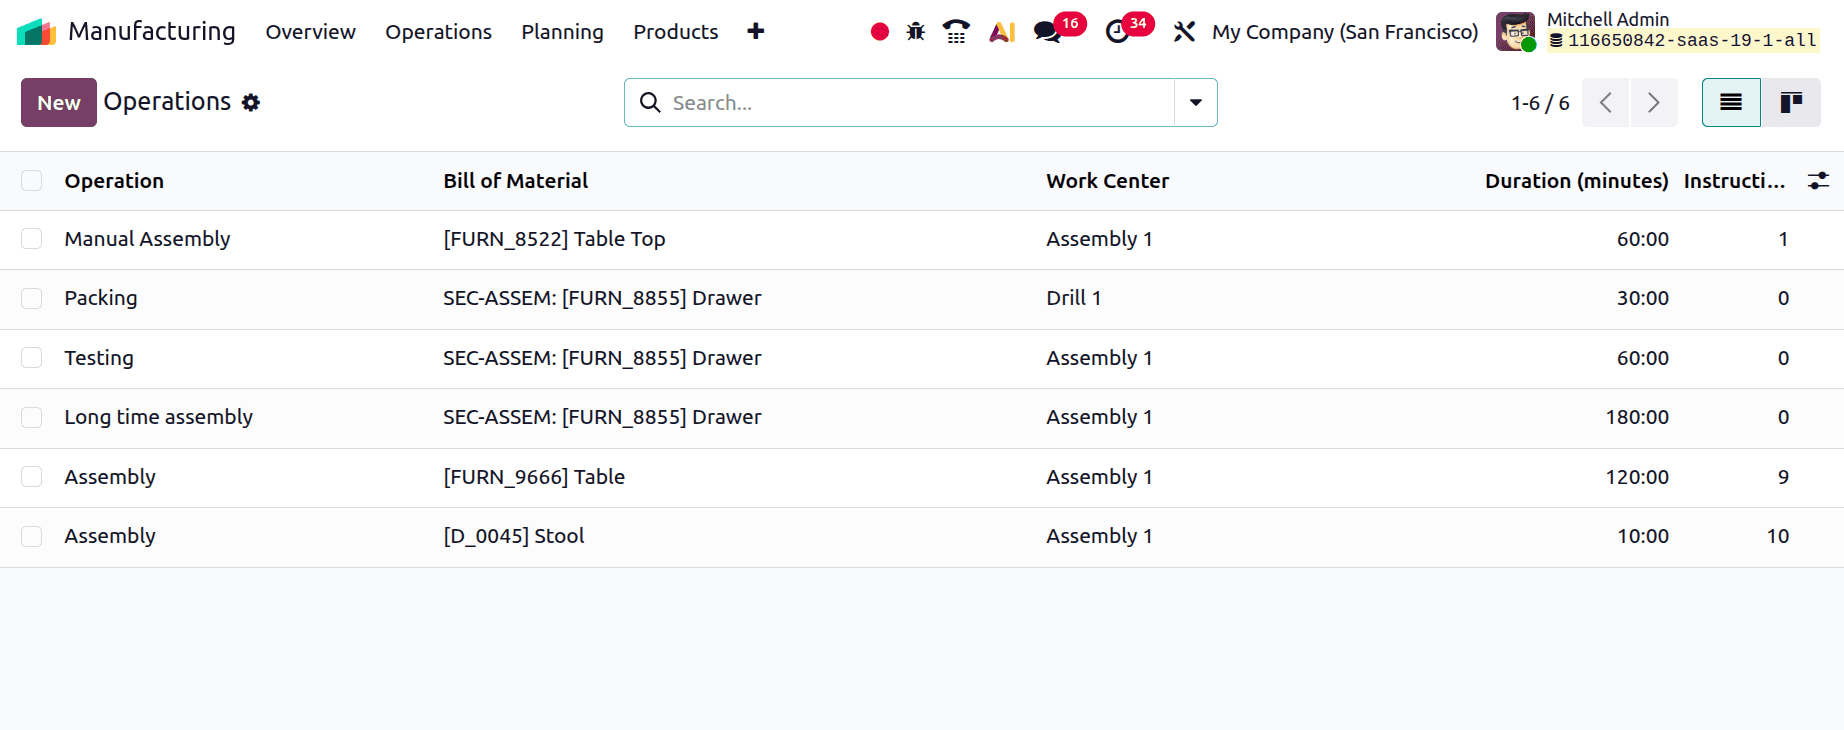
Task: Check the Assembly Stool row checkbox
Action: tap(32, 536)
